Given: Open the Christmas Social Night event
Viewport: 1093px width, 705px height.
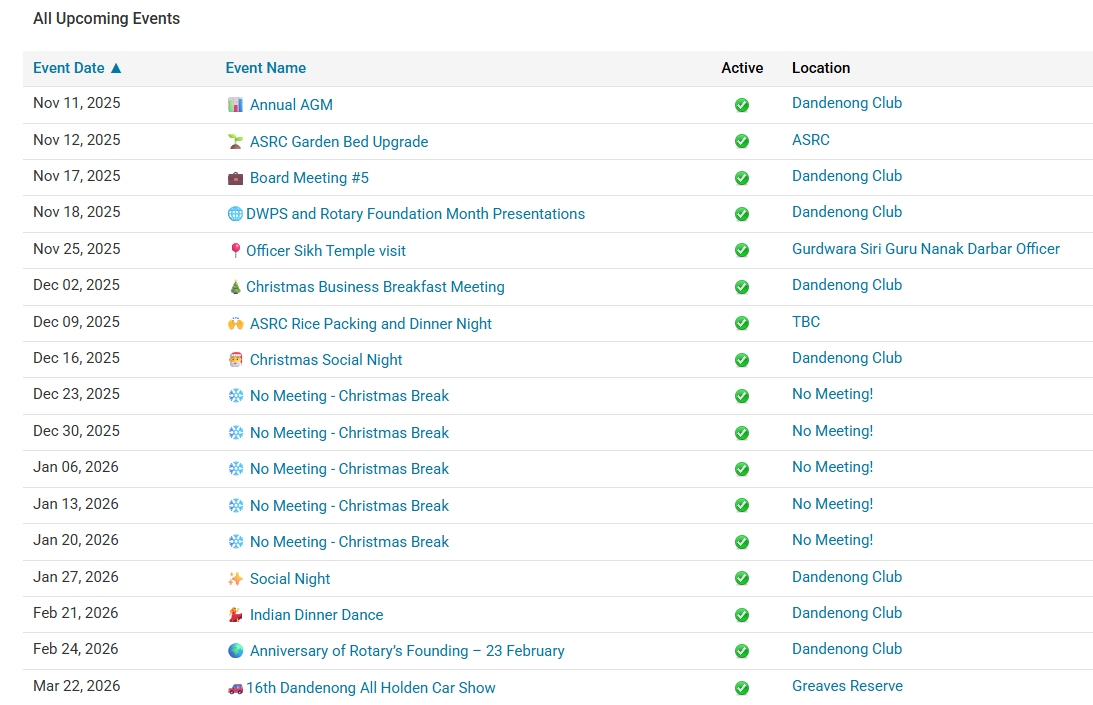Looking at the screenshot, I should coord(326,360).
